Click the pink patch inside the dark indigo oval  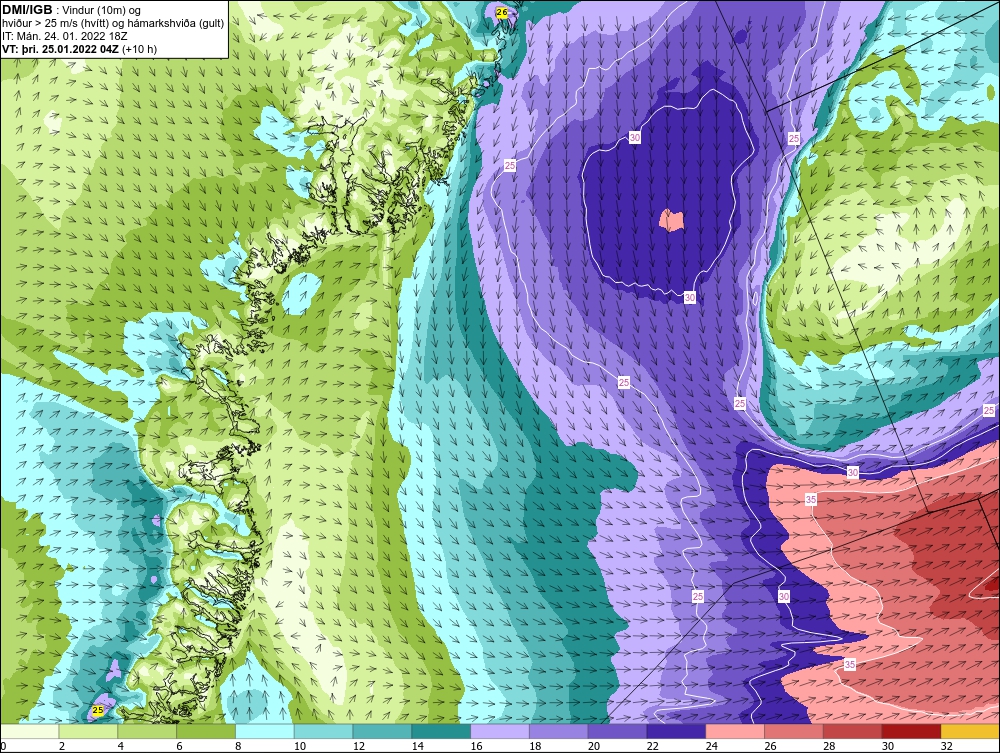point(671,220)
